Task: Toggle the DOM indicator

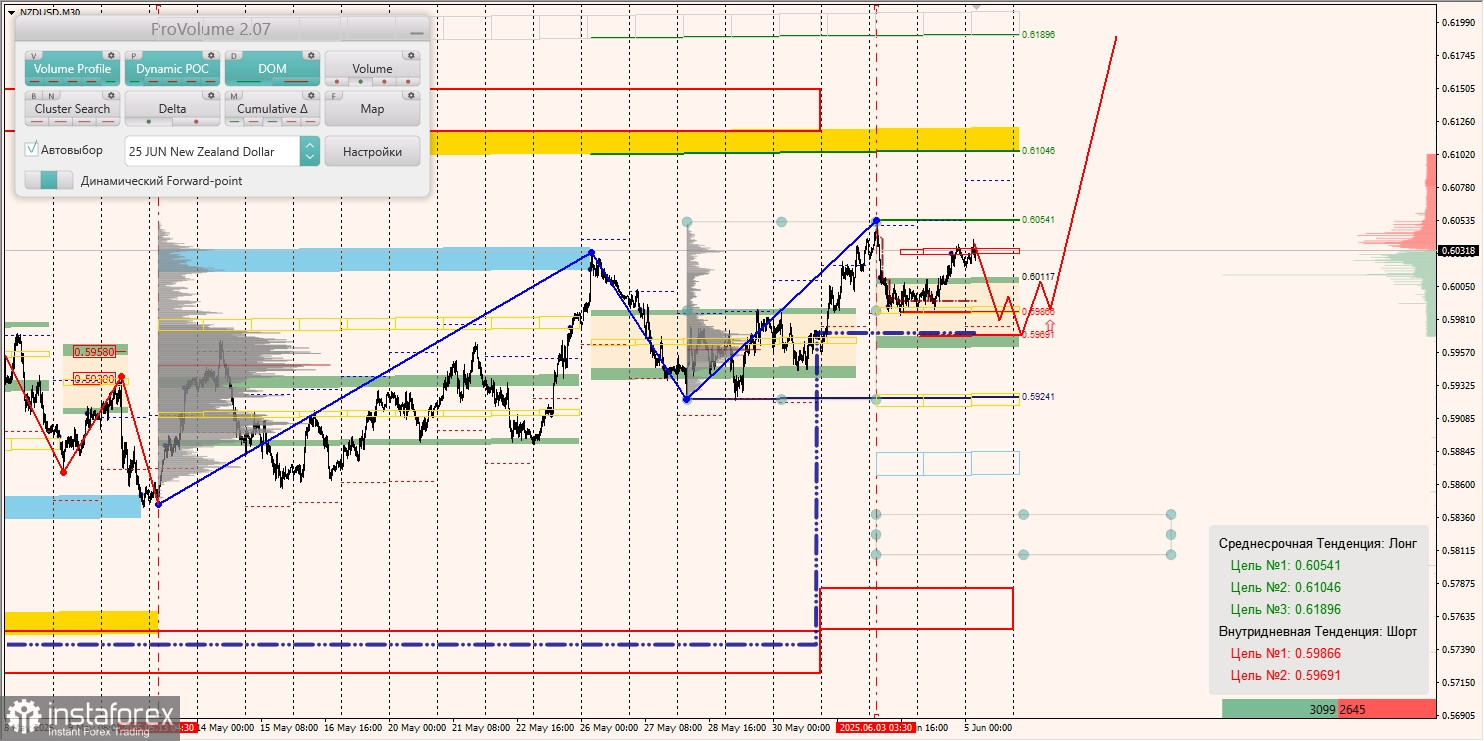Action: (x=272, y=69)
